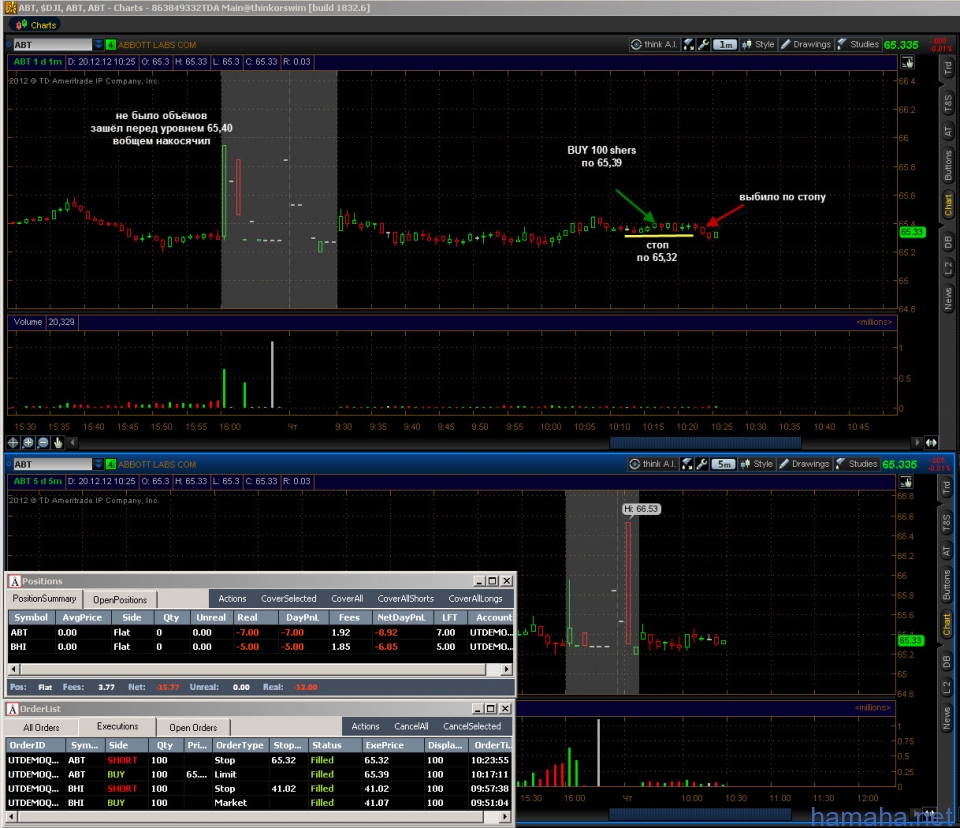Open Studies menu in lower chart
The width and height of the screenshot is (960, 828).
857,464
